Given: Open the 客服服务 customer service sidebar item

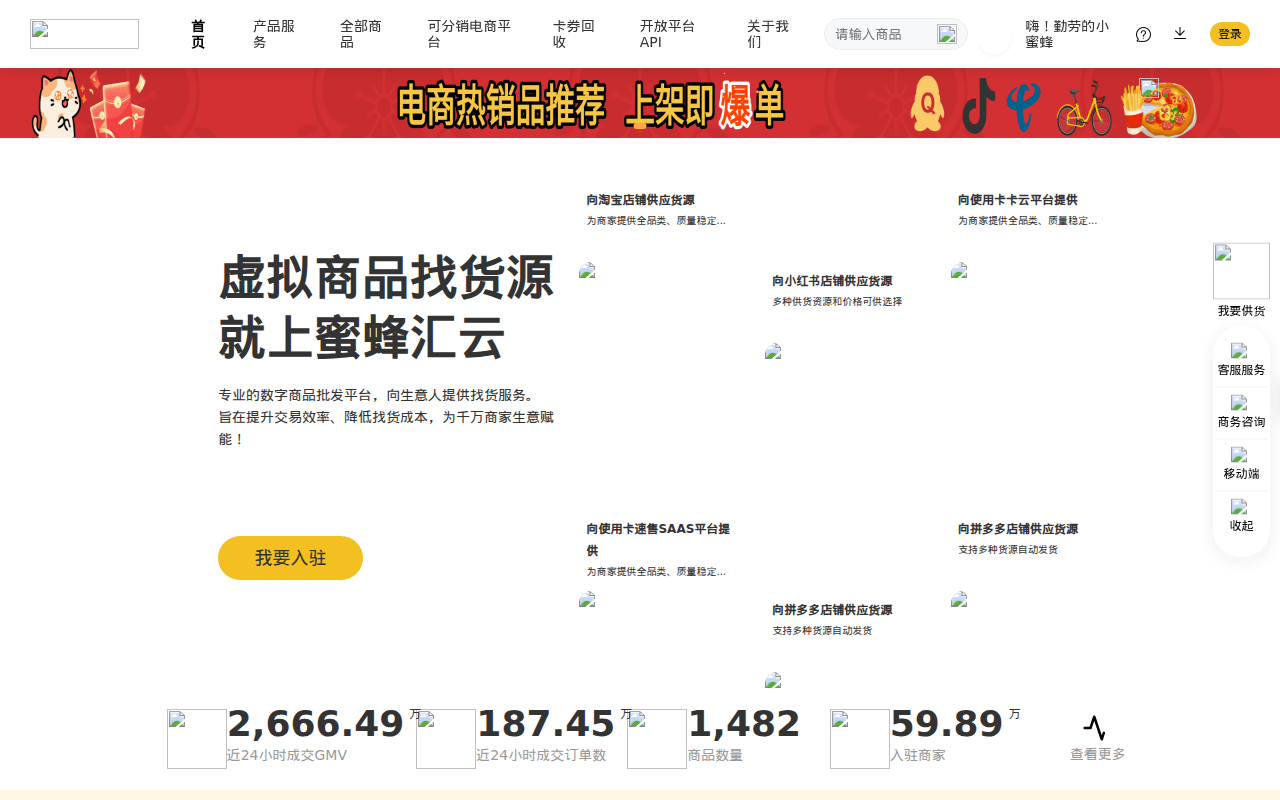Looking at the screenshot, I should [1240, 359].
